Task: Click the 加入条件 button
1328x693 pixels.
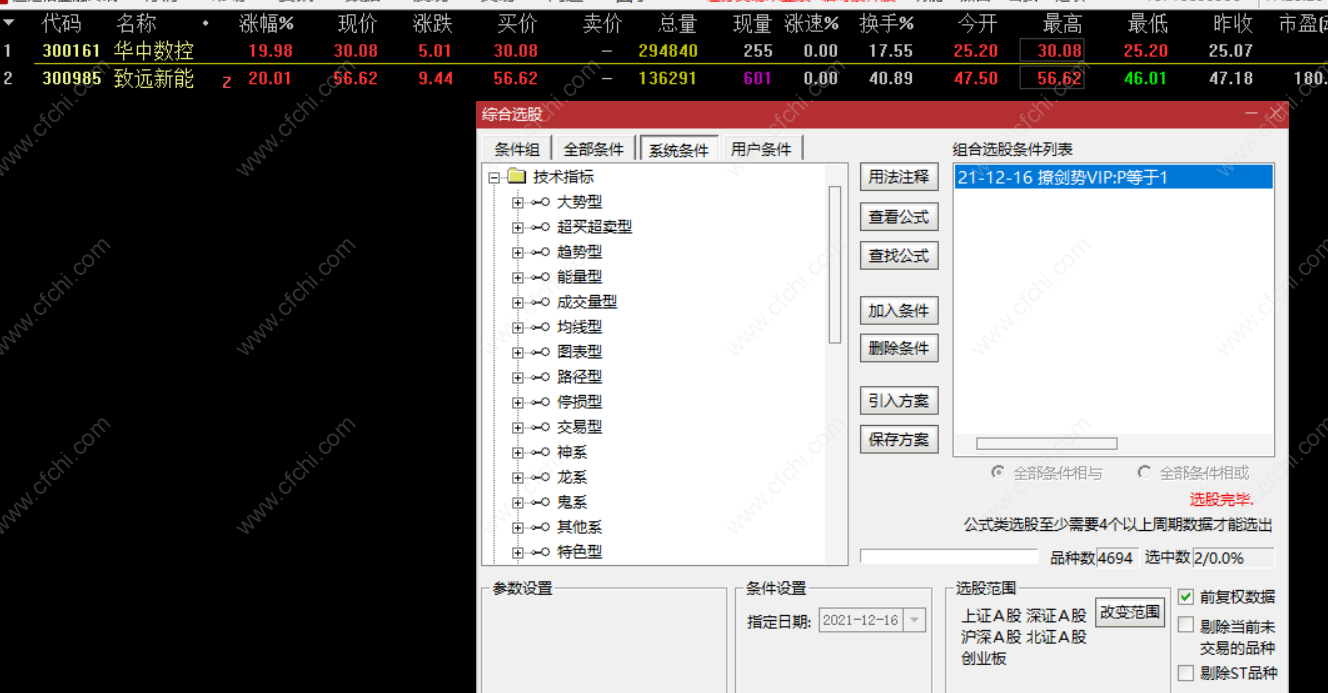Action: (899, 311)
